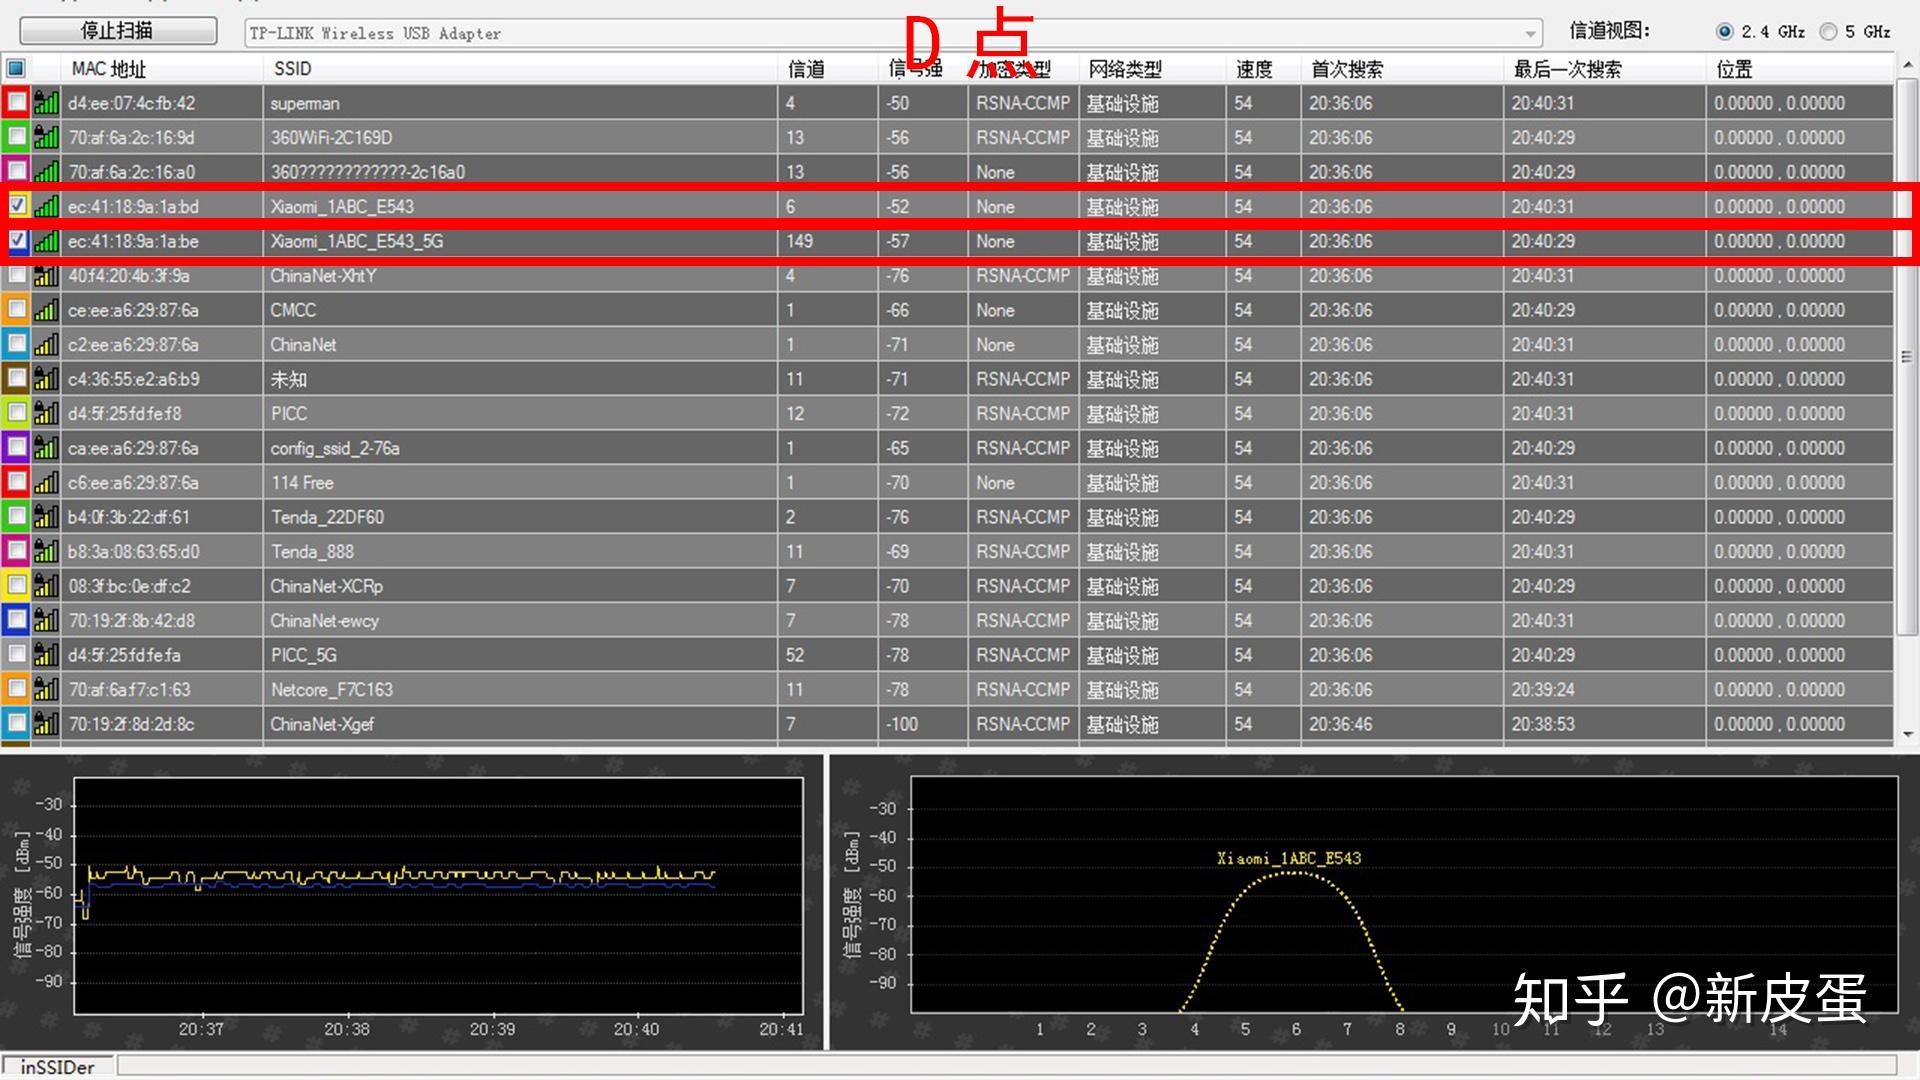
Task: Click signal icon for Tenda_22DF60 row
Action: pyautogui.click(x=46, y=516)
